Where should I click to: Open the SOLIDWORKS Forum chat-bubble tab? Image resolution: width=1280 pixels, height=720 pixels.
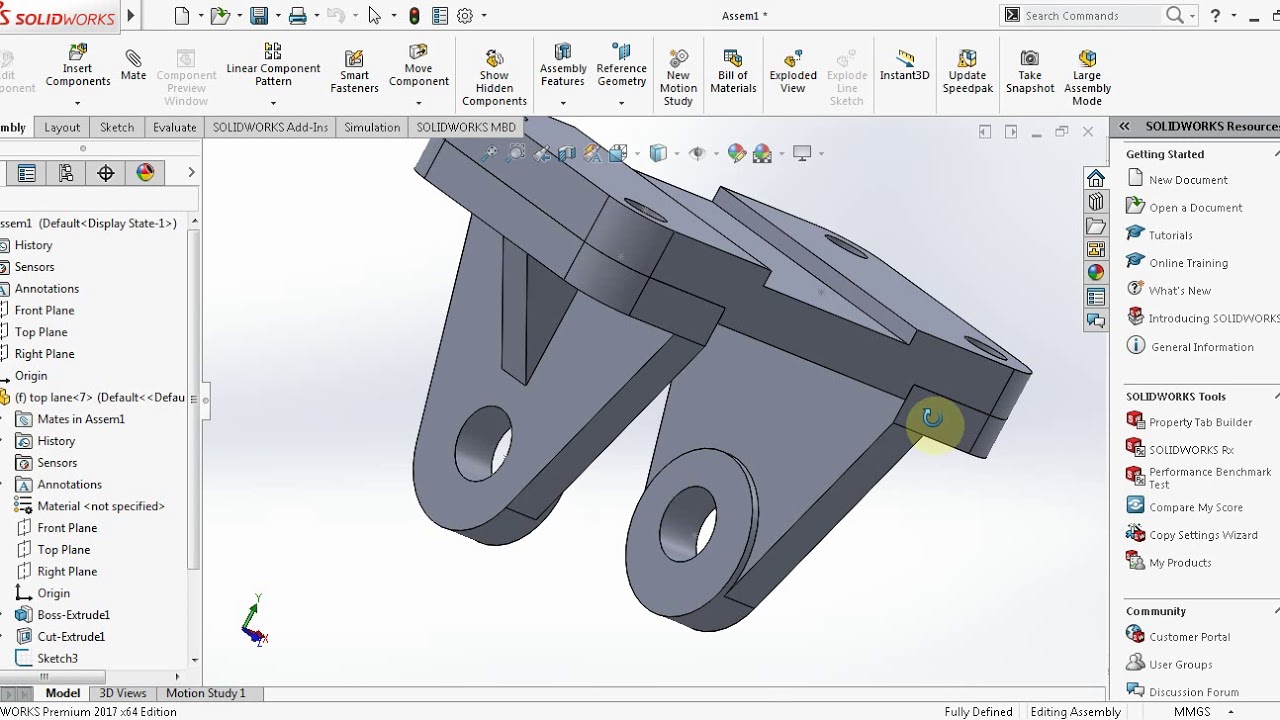click(1096, 321)
